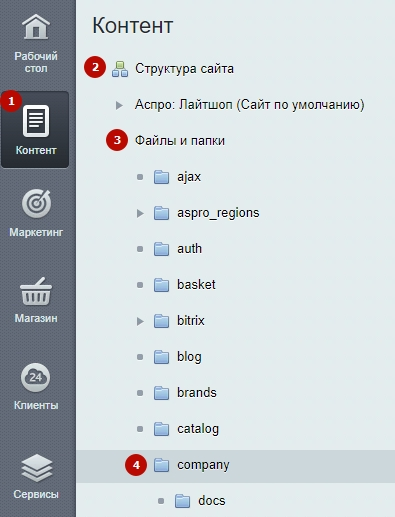Screen dimensions: 395x517
Task: Click the bullet marker beside auth
Action: coord(140,249)
